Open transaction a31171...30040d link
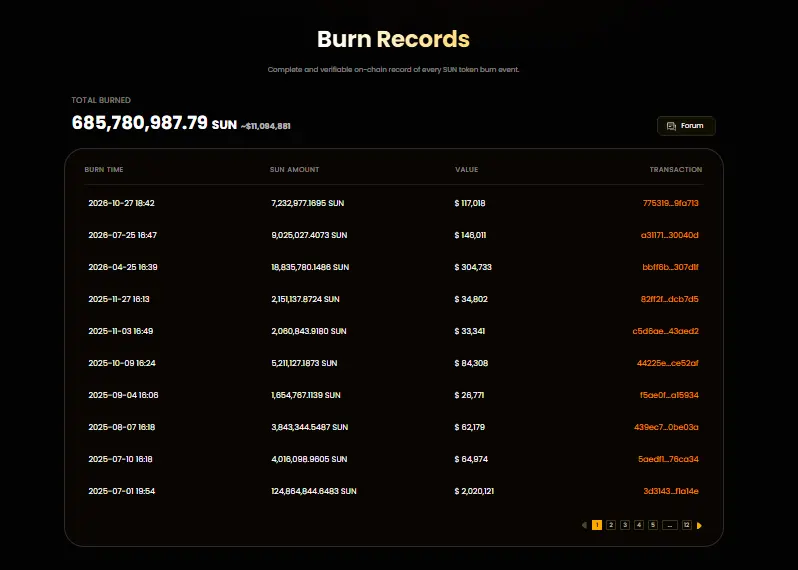The image size is (798, 570). (669, 235)
